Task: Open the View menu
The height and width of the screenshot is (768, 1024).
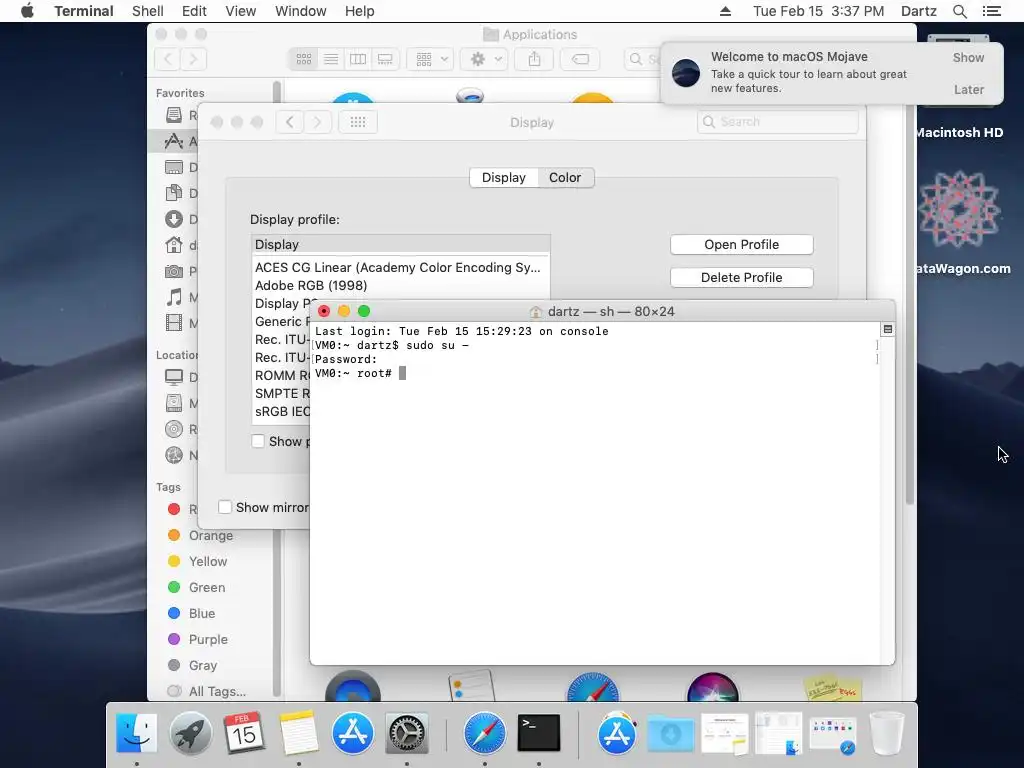Action: tap(240, 11)
